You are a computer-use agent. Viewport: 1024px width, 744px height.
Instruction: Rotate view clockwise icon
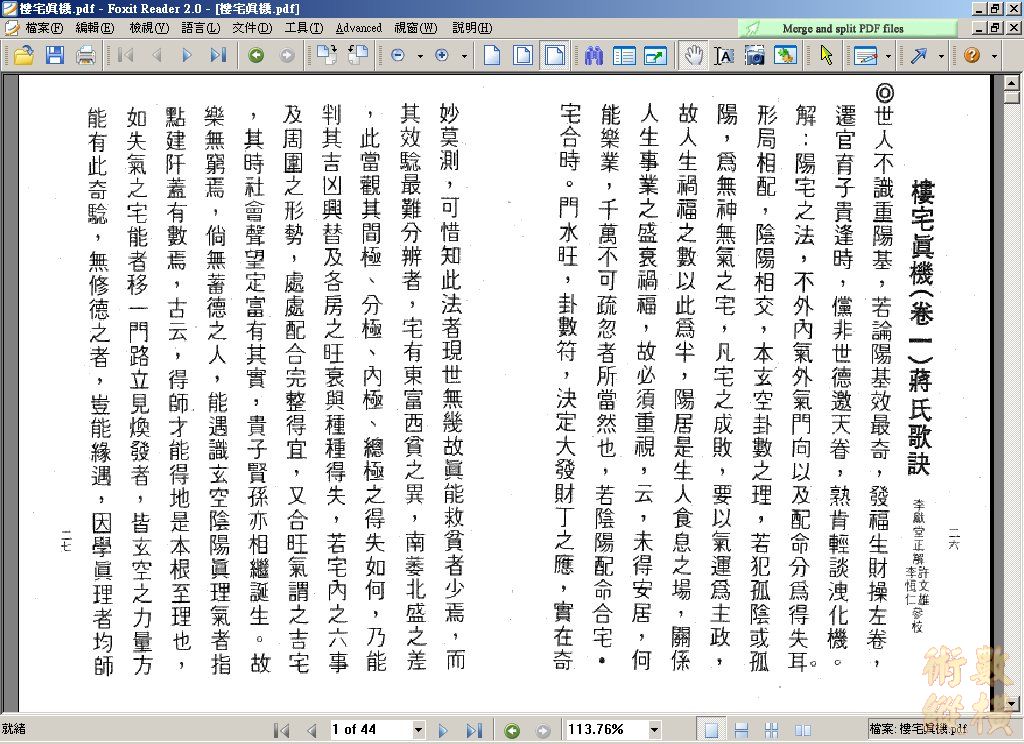(x=327, y=56)
